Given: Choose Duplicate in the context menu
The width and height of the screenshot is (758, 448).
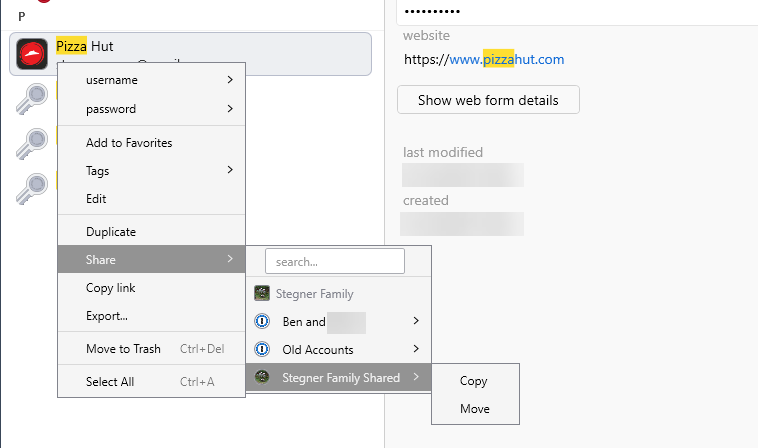Looking at the screenshot, I should tap(151, 231).
